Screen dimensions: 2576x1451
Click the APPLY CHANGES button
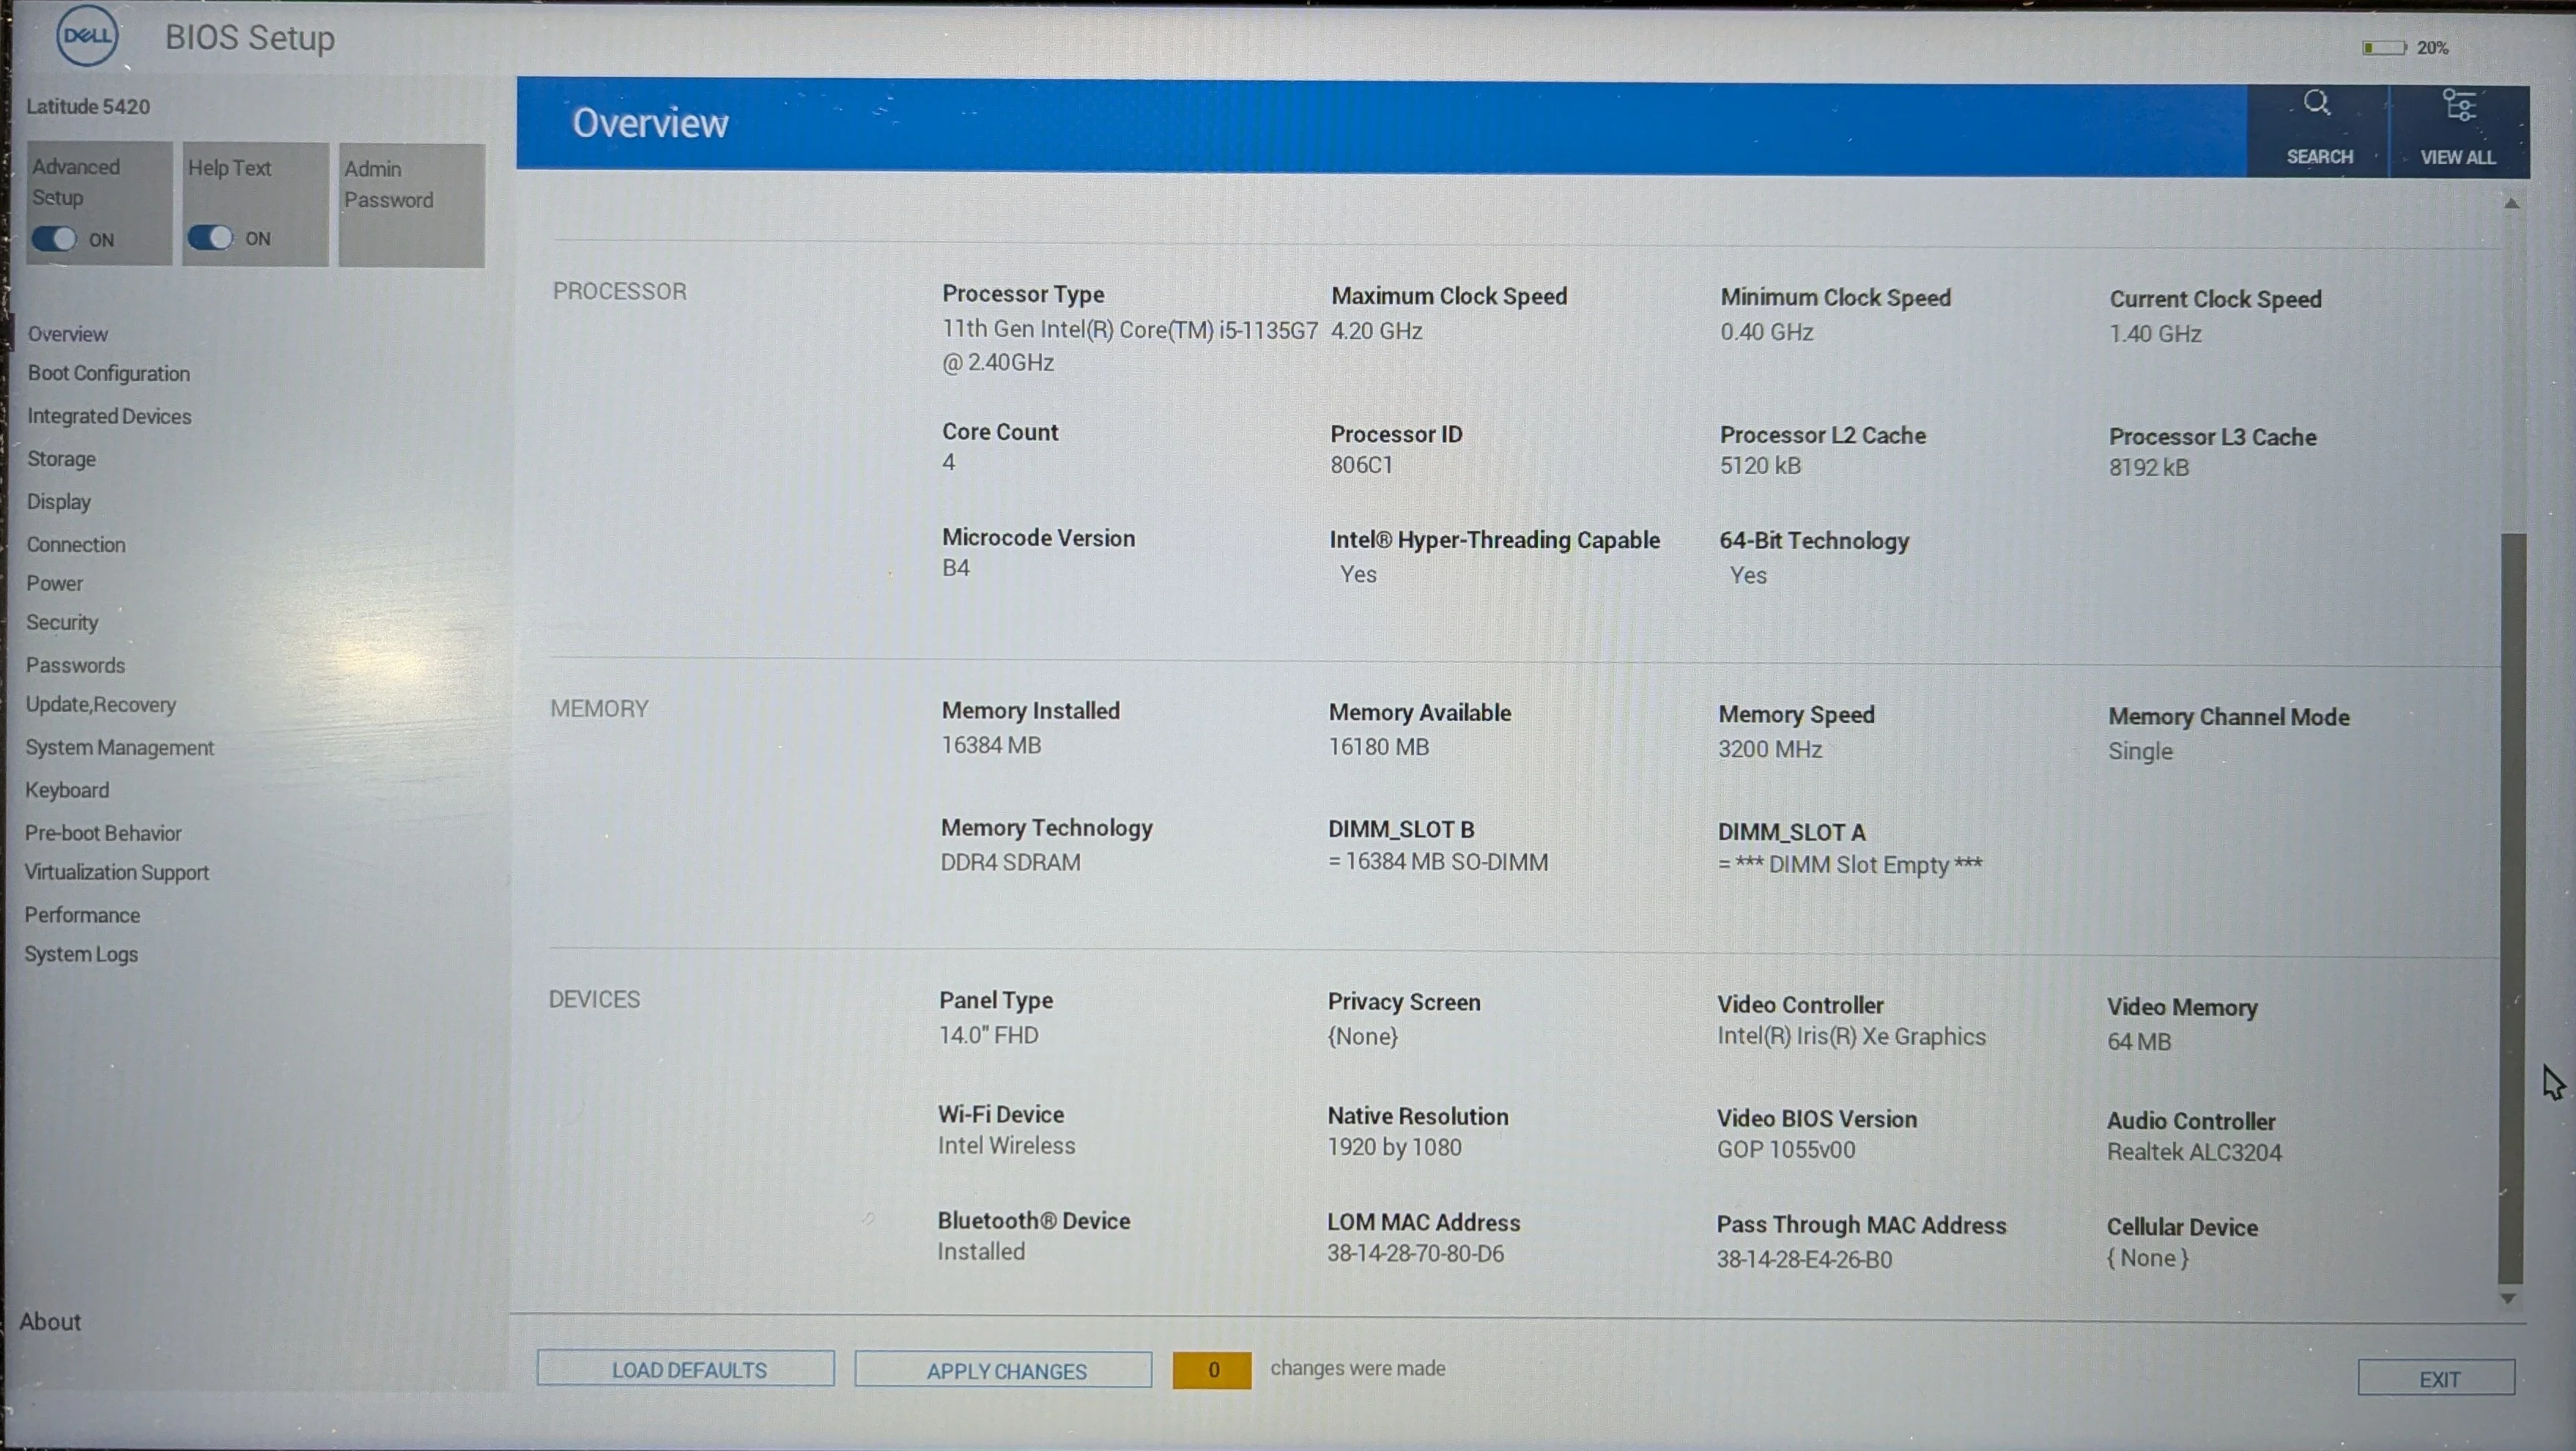coord(1003,1370)
